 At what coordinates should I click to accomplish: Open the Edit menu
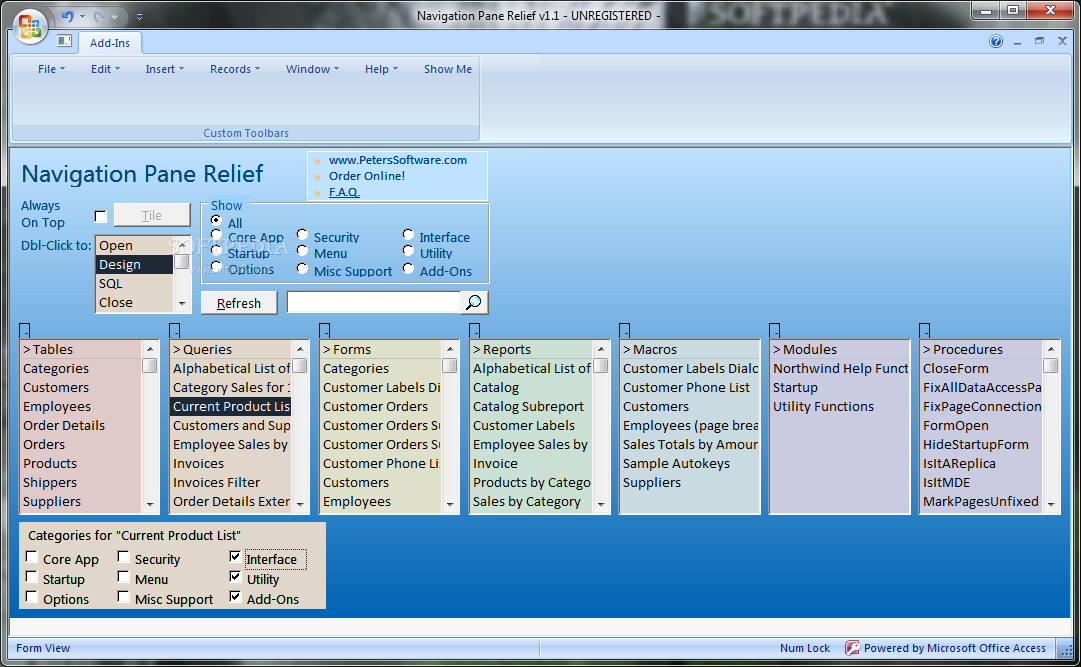coord(105,69)
